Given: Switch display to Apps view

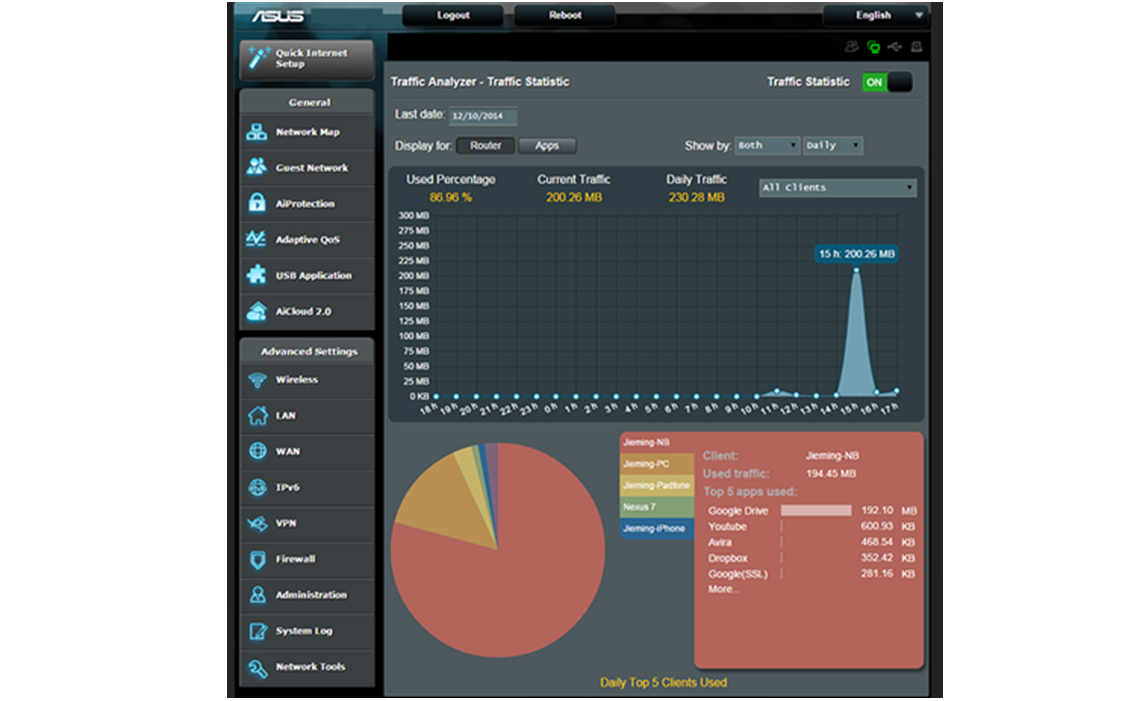Looking at the screenshot, I should point(547,146).
